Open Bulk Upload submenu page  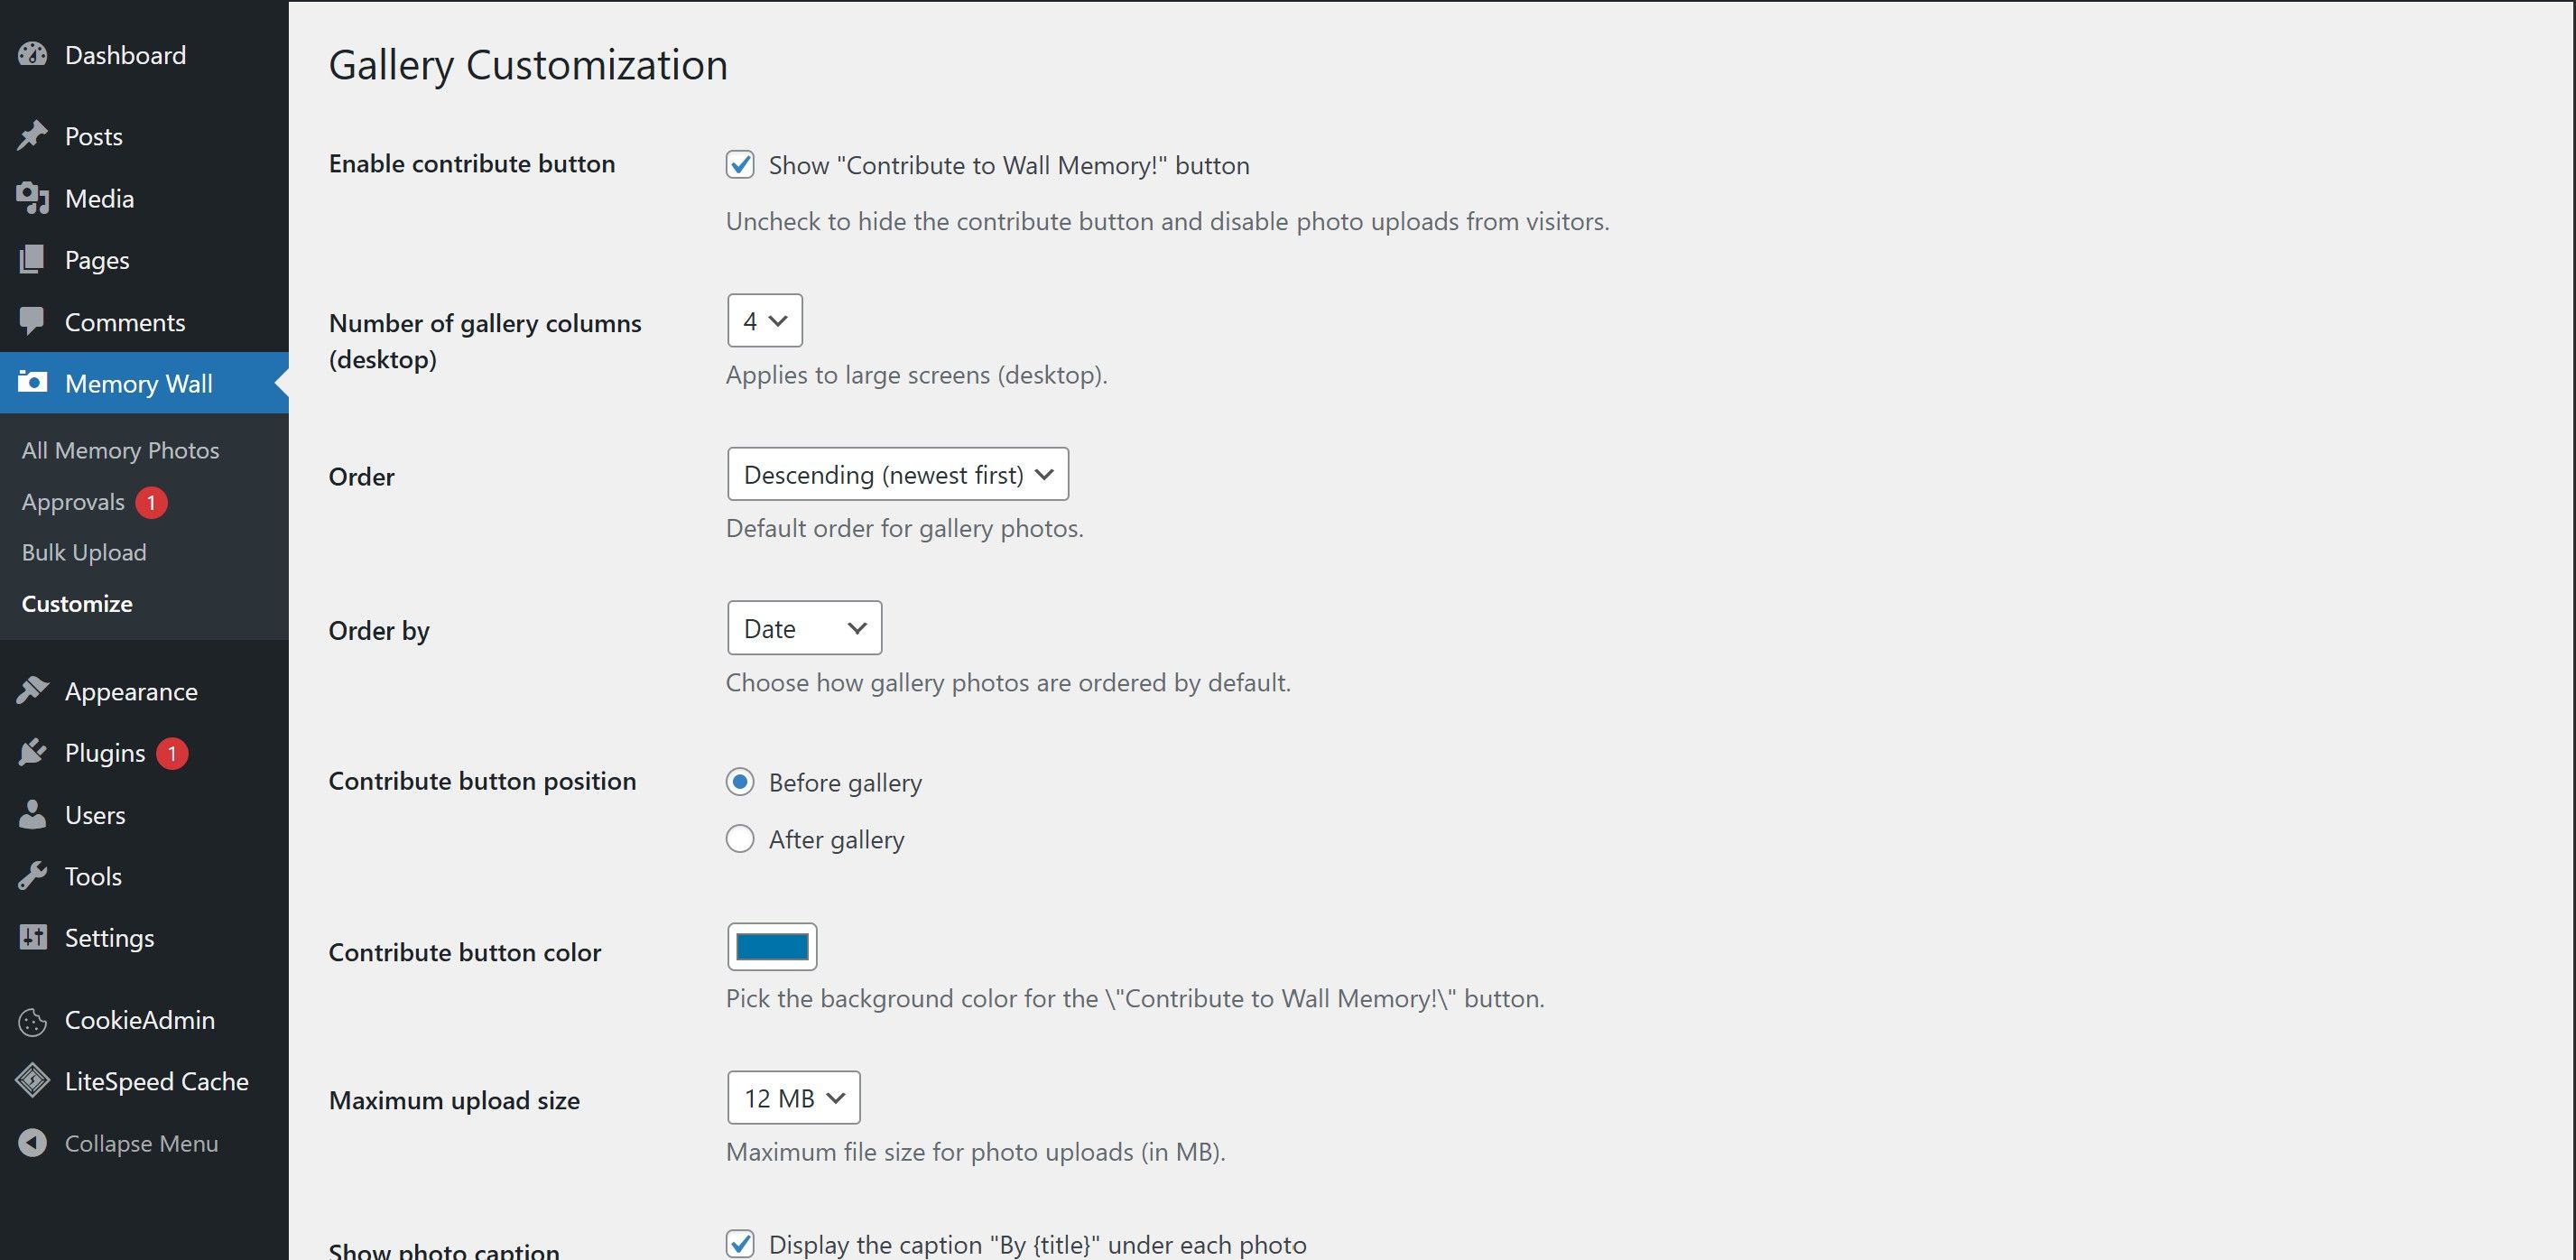coord(84,553)
